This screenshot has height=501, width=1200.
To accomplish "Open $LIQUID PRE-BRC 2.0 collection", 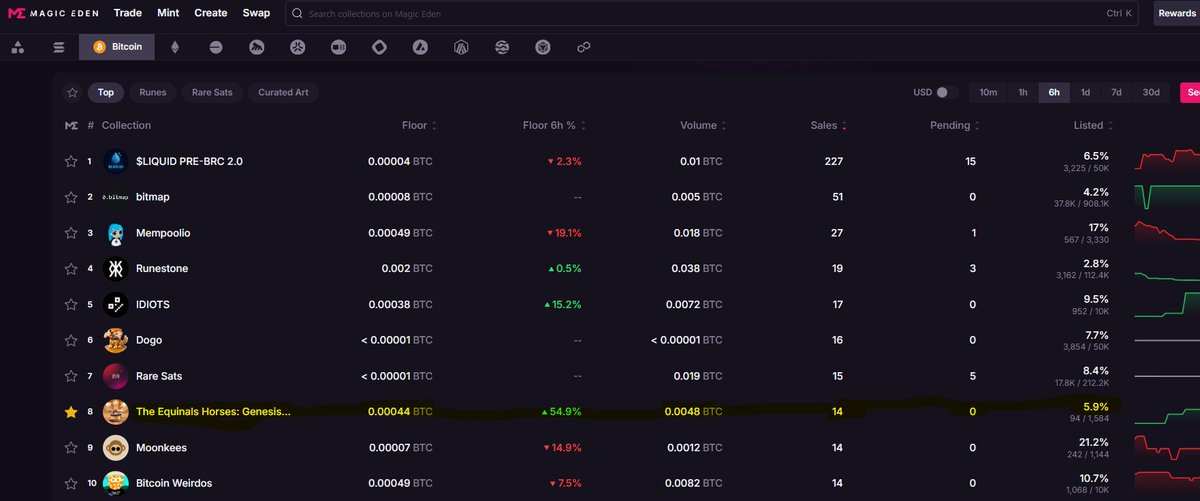I will click(189, 161).
